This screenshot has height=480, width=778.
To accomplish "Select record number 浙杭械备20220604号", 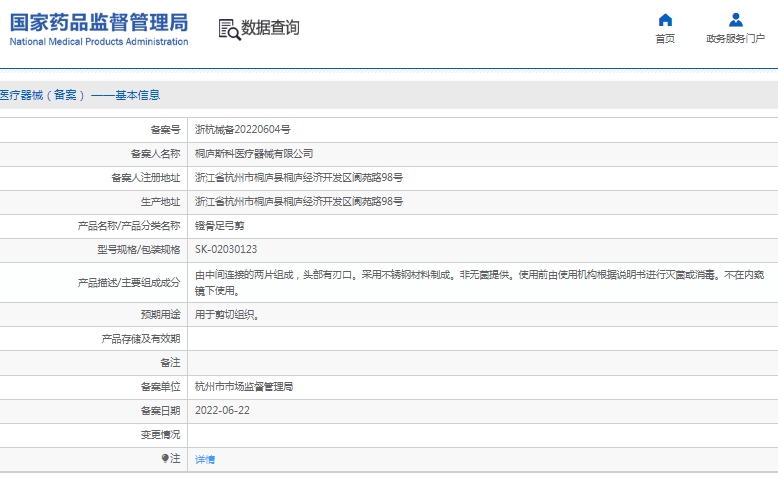I will tap(243, 130).
